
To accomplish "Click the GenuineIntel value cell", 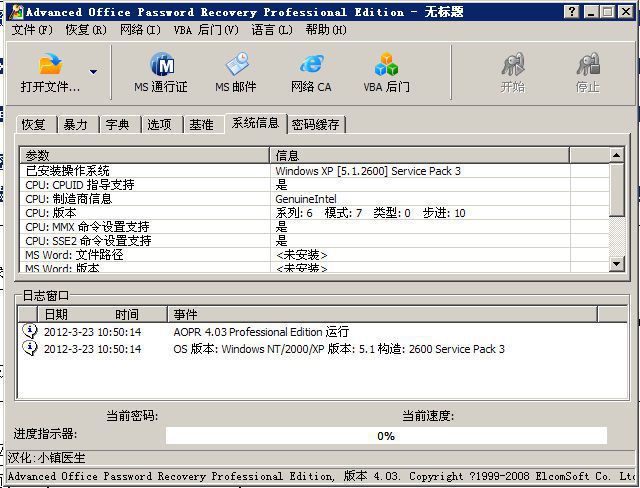I will pyautogui.click(x=306, y=199).
